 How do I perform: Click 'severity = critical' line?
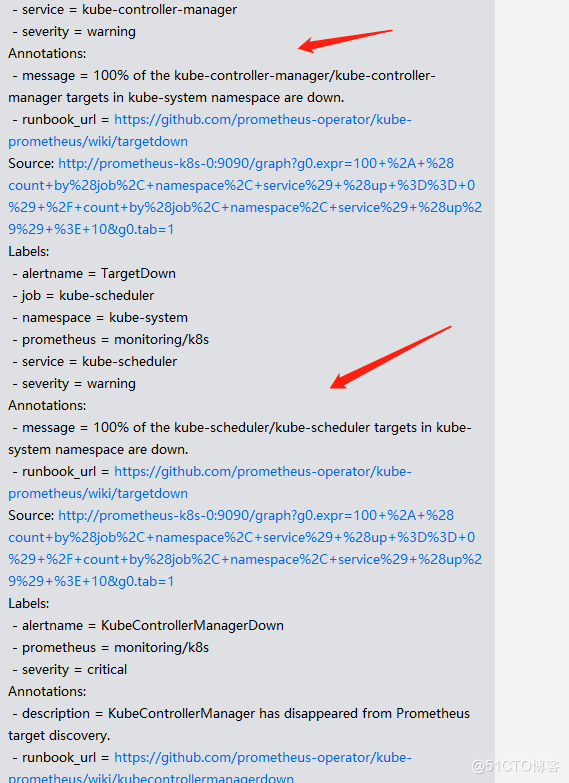(74, 670)
